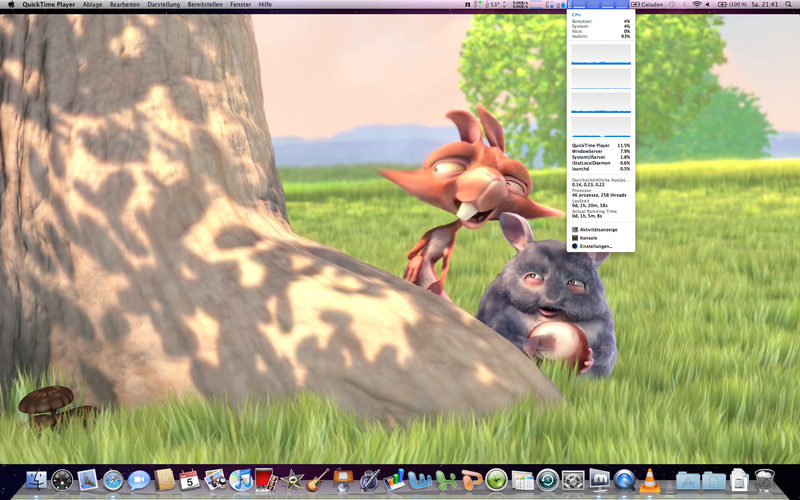
Task: Click the Wi-Fi status icon in menu bar
Action: click(x=697, y=5)
